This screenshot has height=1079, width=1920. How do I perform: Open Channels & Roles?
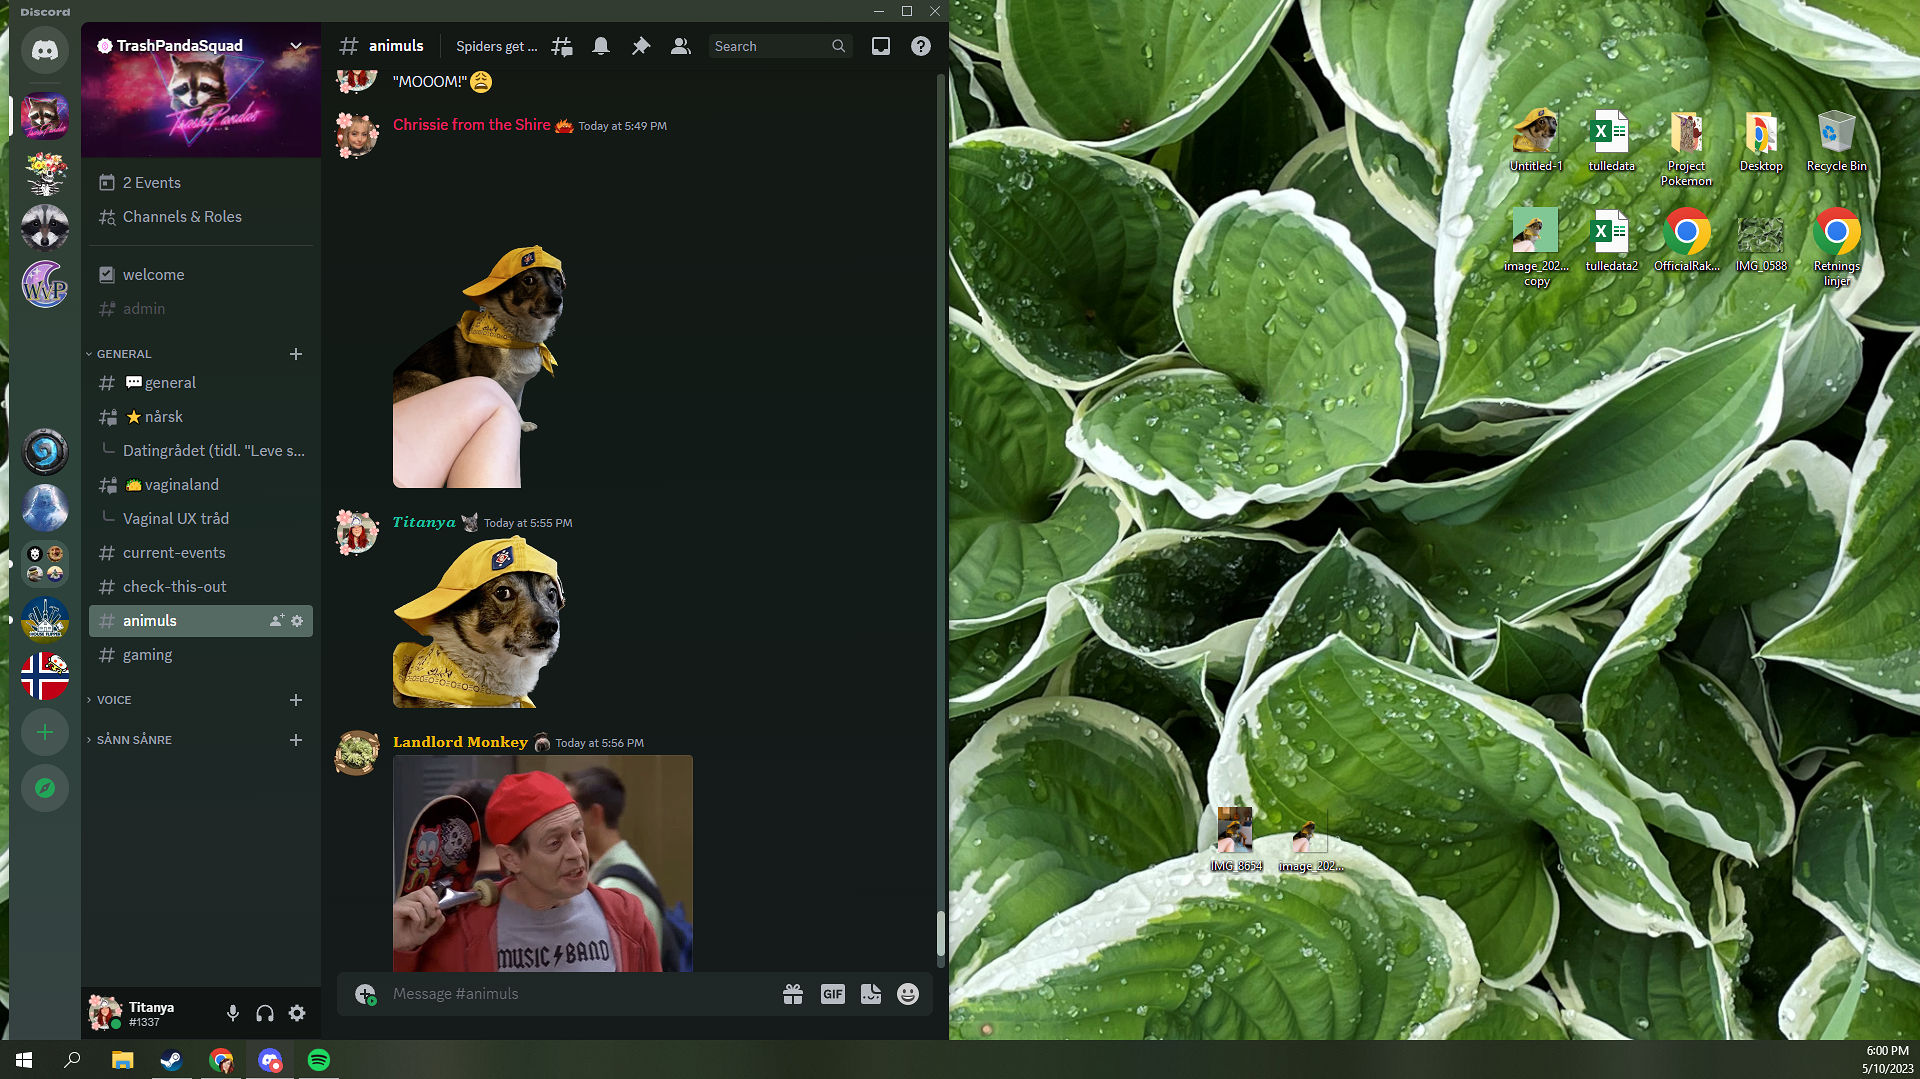(182, 216)
